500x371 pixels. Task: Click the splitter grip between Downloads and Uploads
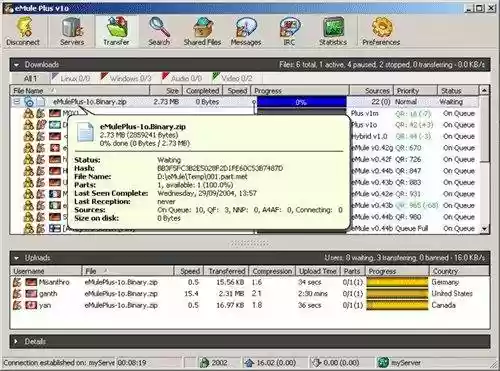coord(250,244)
